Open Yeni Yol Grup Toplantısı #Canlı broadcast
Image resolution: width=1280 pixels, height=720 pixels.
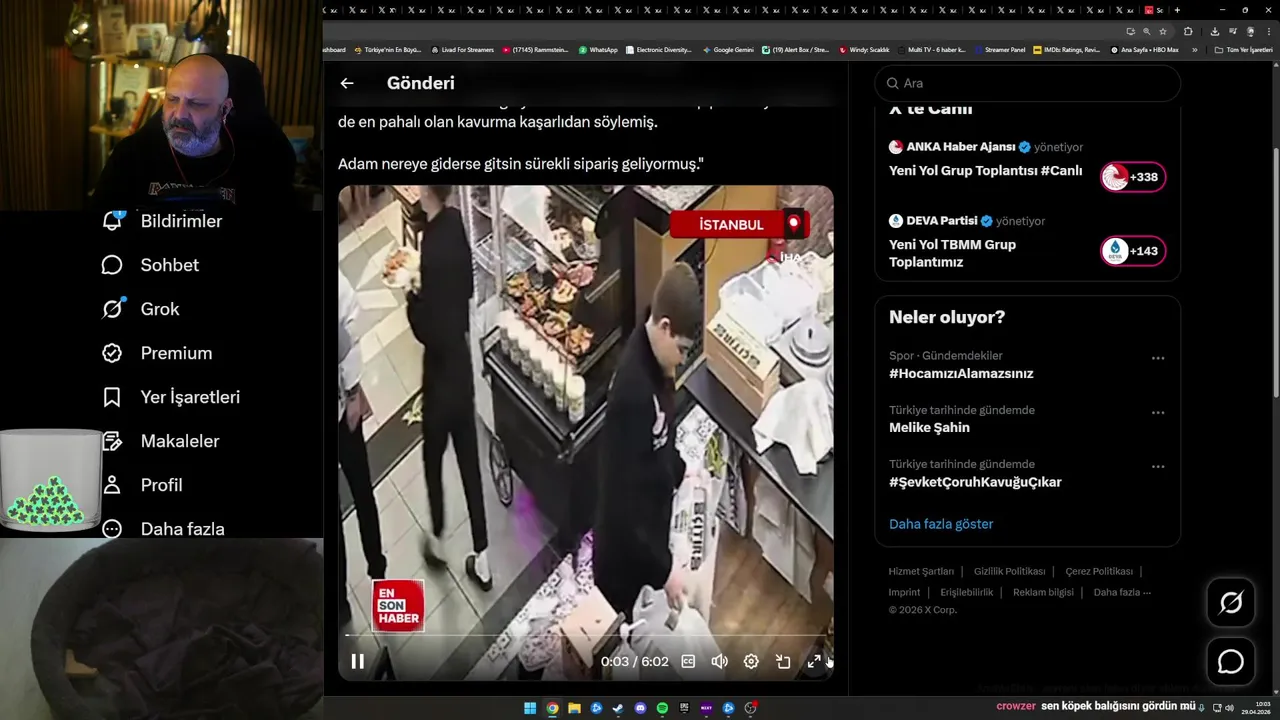tap(985, 171)
